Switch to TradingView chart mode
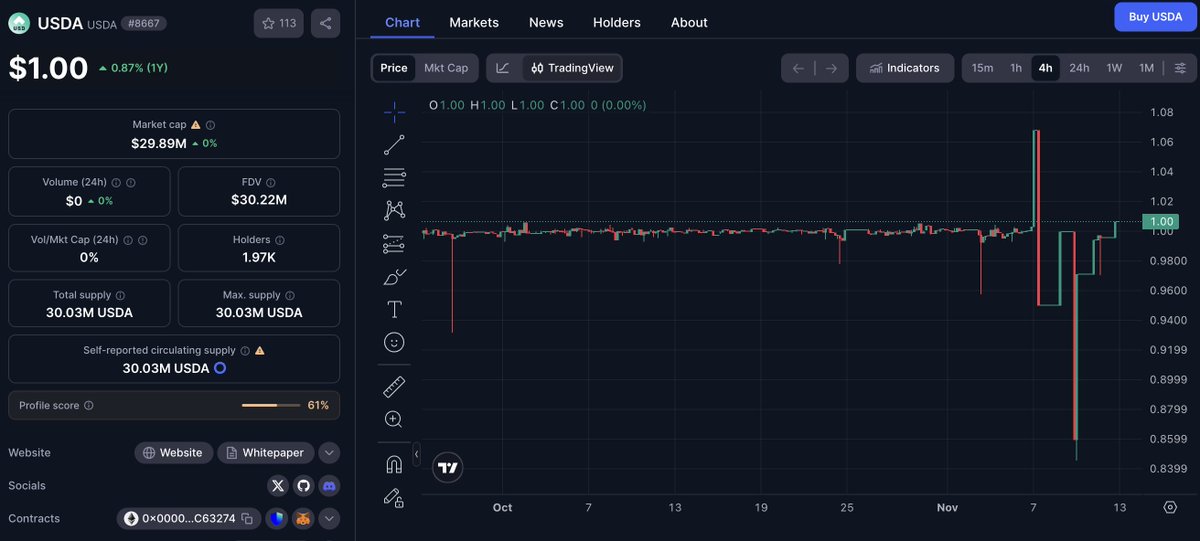Image resolution: width=1200 pixels, height=541 pixels. (572, 68)
